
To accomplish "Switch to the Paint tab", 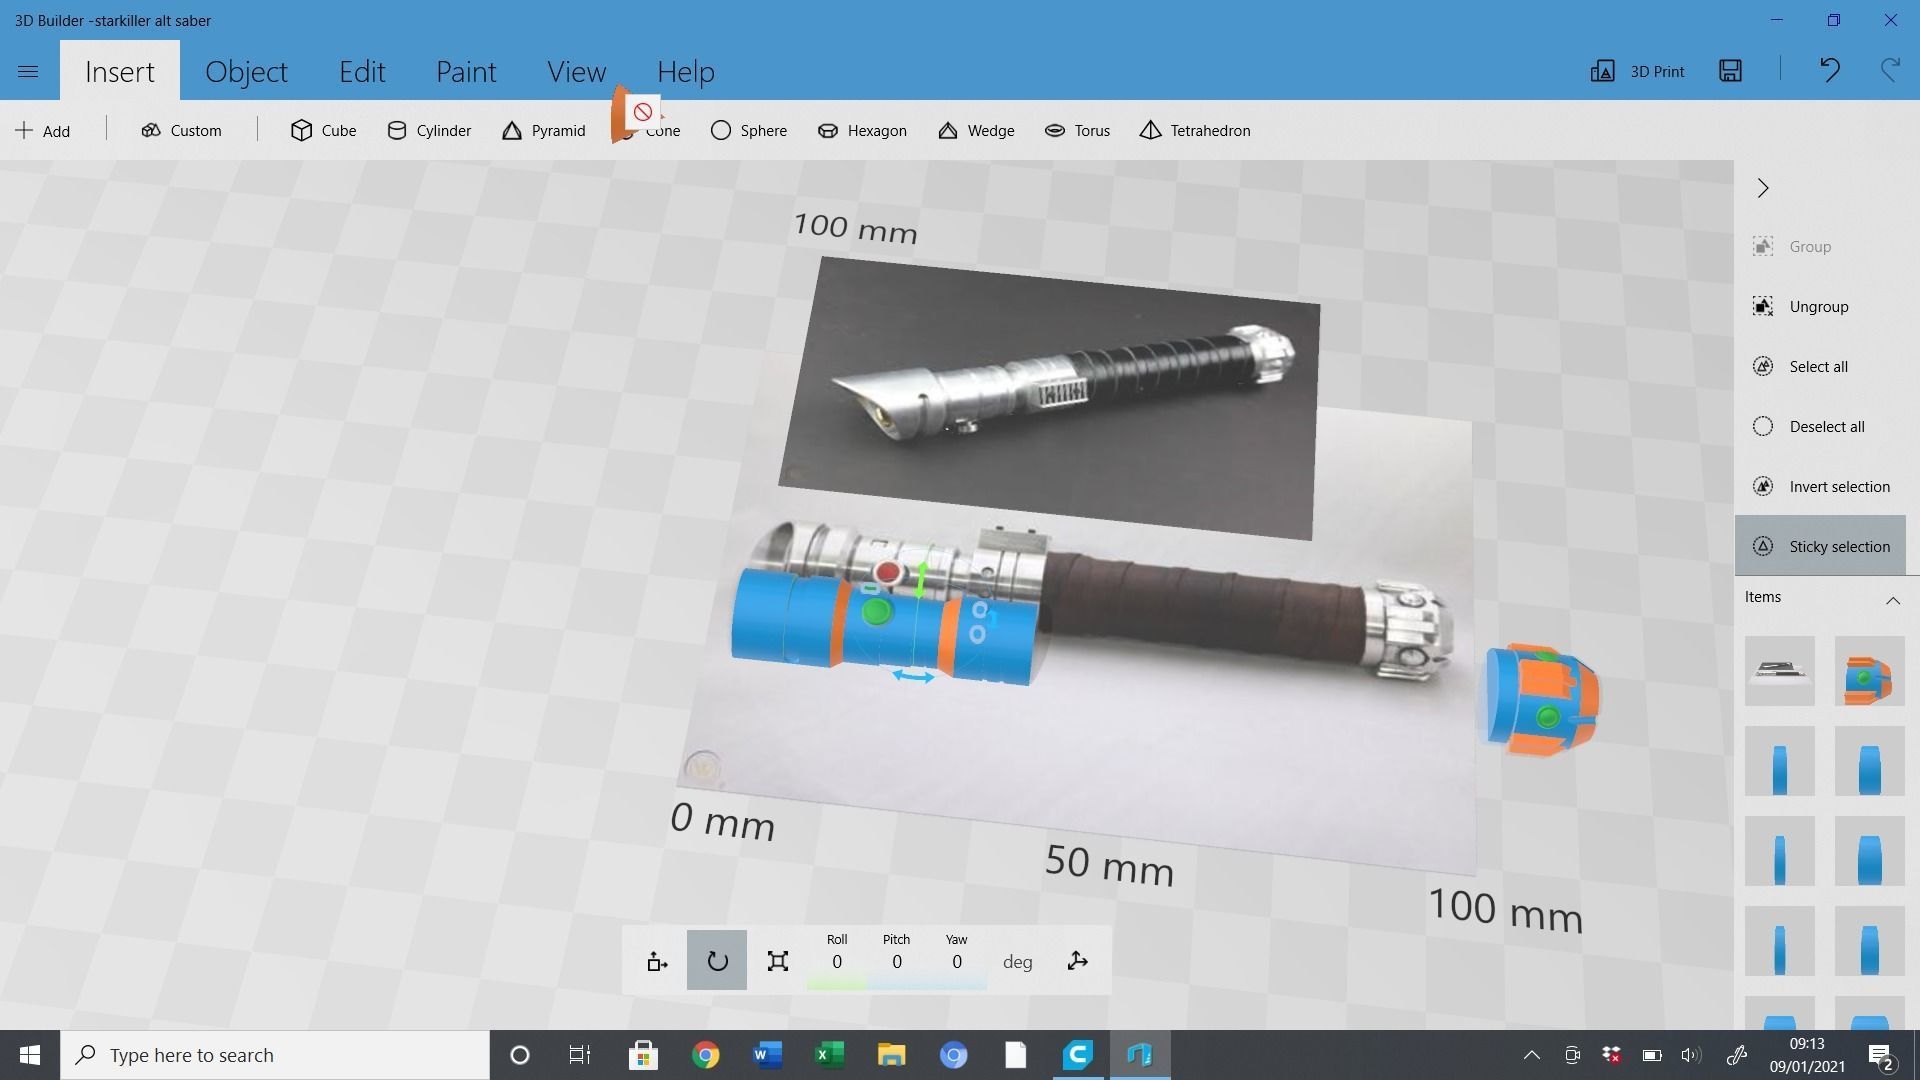I will (x=465, y=72).
